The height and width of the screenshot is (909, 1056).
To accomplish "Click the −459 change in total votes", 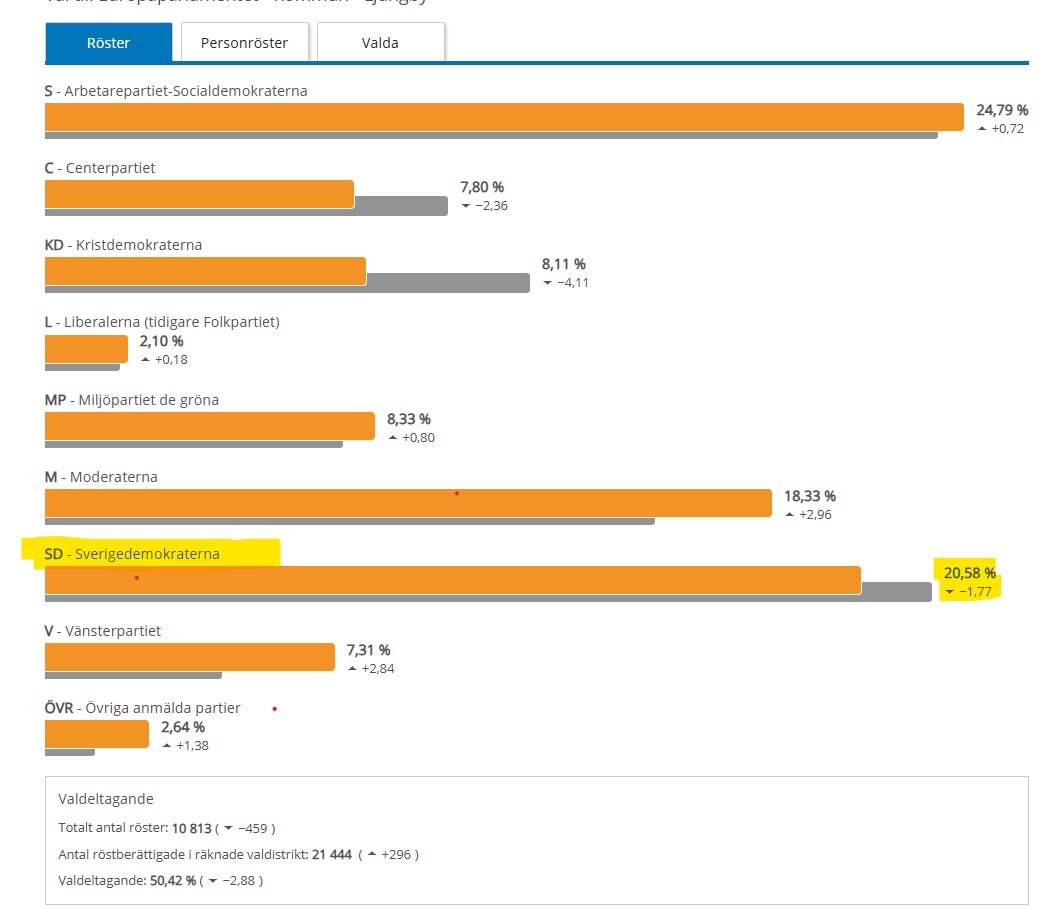I will point(253,828).
